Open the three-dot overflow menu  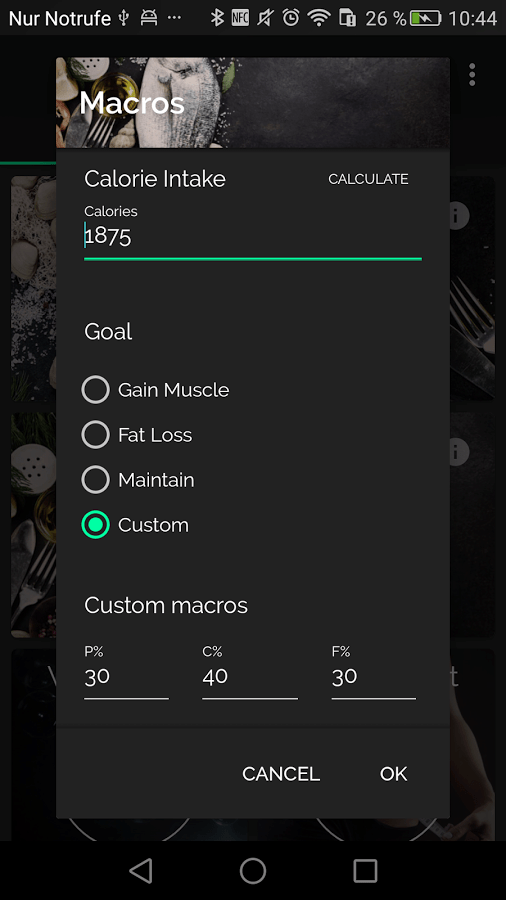pyautogui.click(x=472, y=75)
